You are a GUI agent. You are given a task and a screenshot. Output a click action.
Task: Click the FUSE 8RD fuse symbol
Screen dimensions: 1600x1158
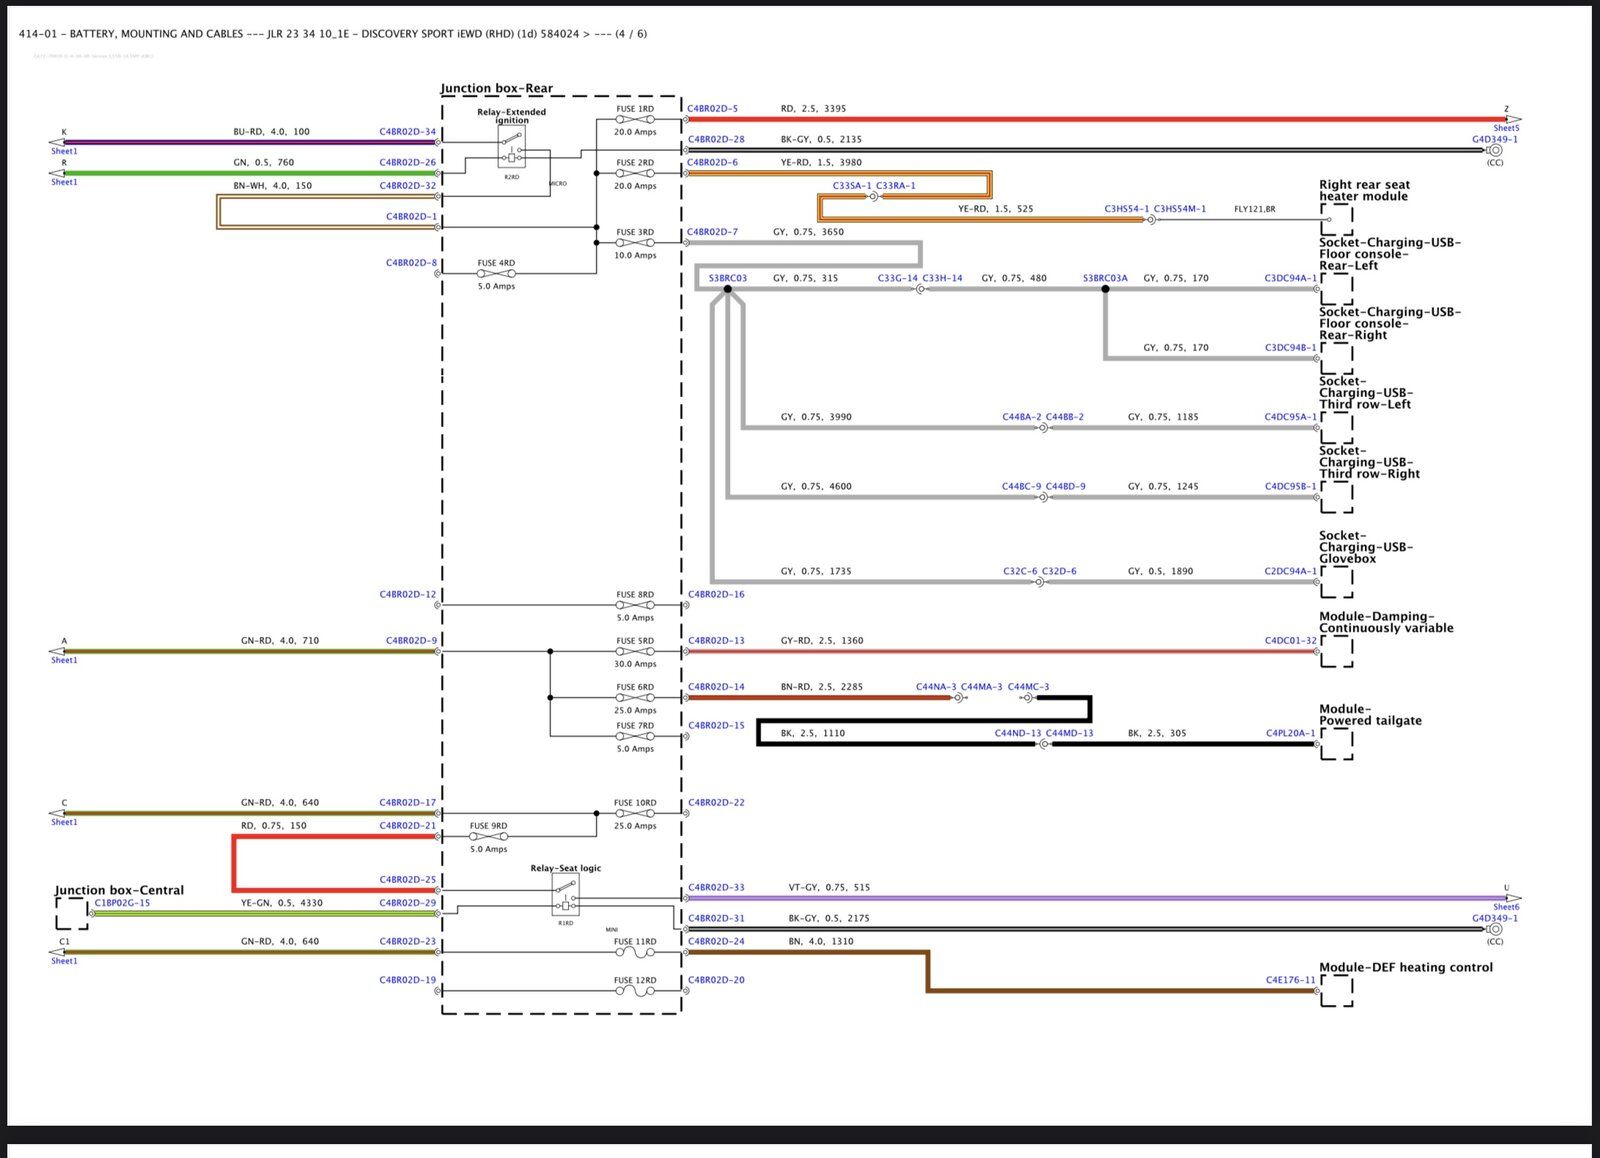coord(635,605)
